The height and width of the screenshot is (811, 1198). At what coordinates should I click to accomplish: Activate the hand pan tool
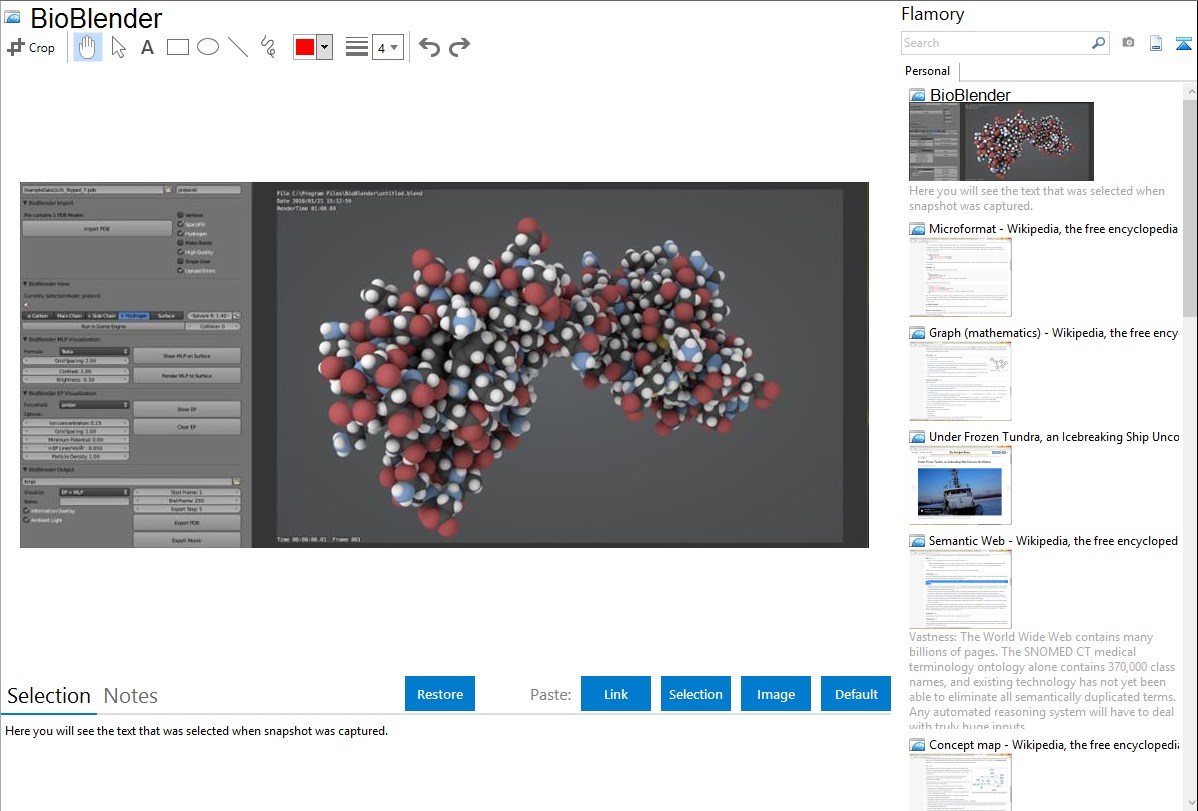(88, 47)
